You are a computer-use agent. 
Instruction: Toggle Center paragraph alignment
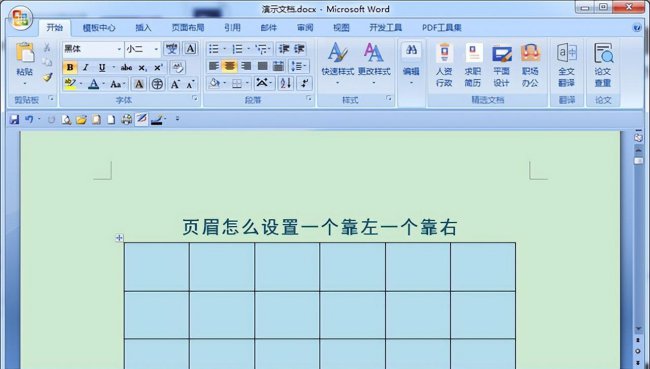point(229,66)
